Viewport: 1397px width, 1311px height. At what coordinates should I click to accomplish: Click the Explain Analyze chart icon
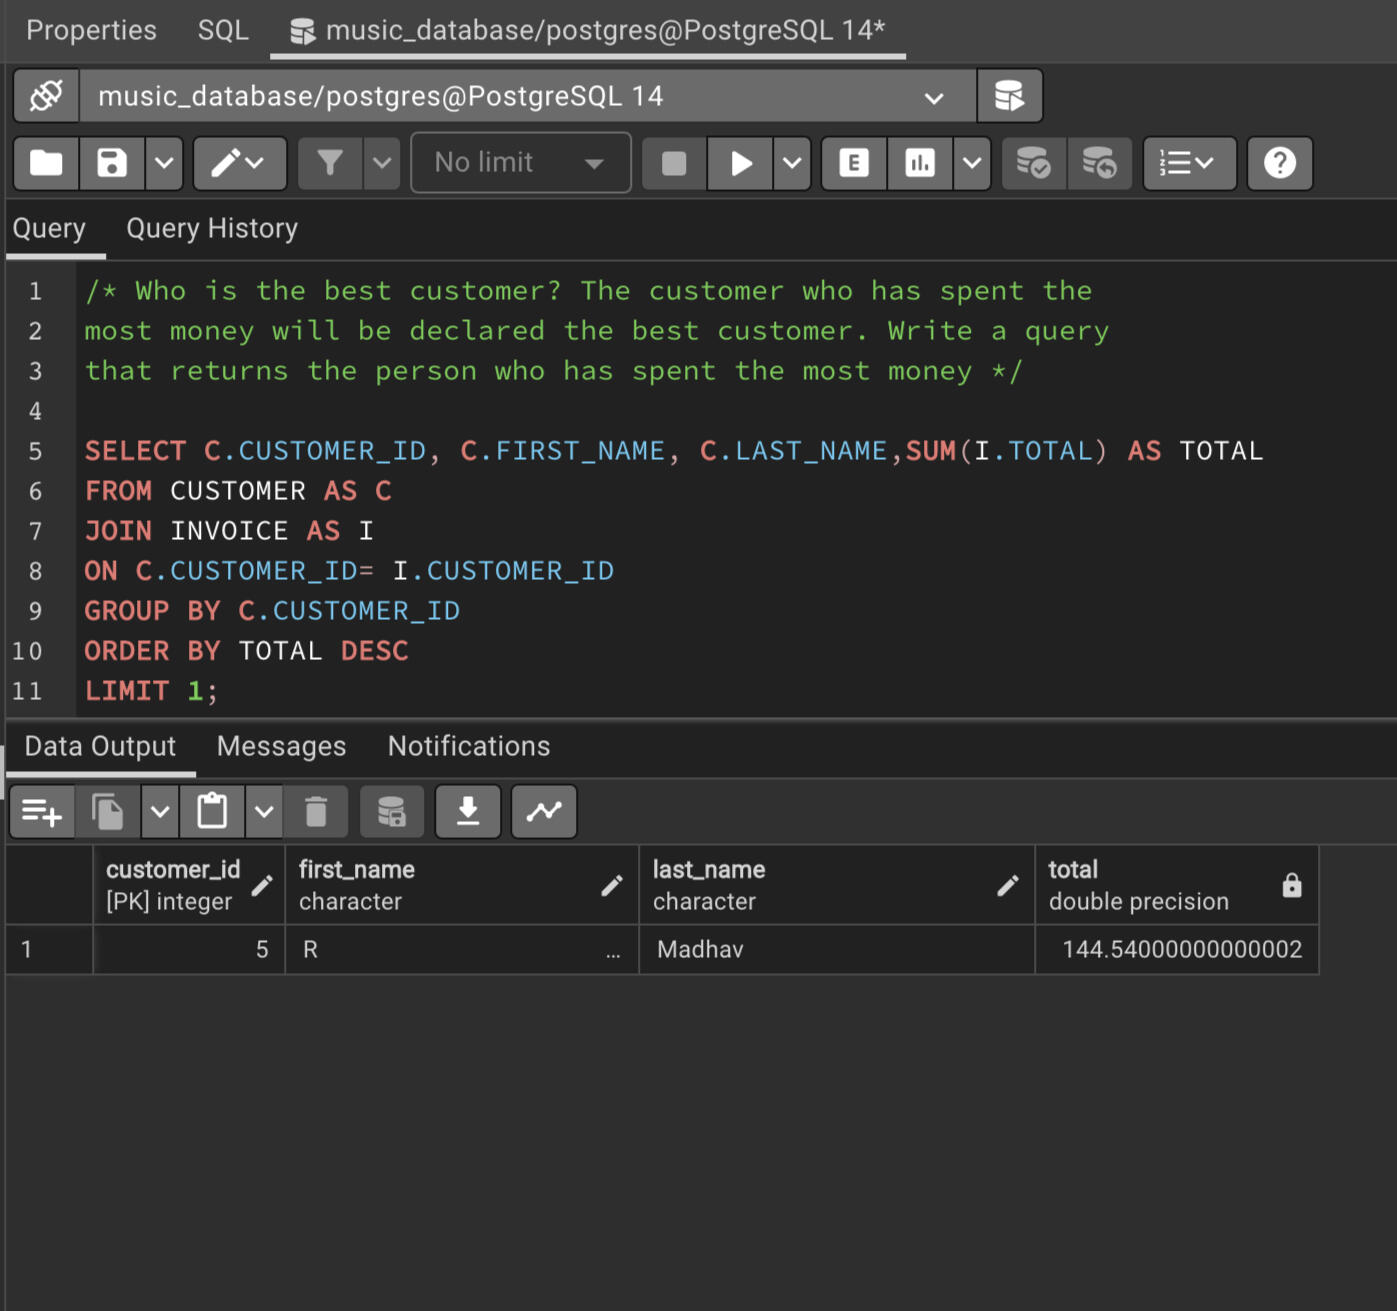click(x=920, y=163)
